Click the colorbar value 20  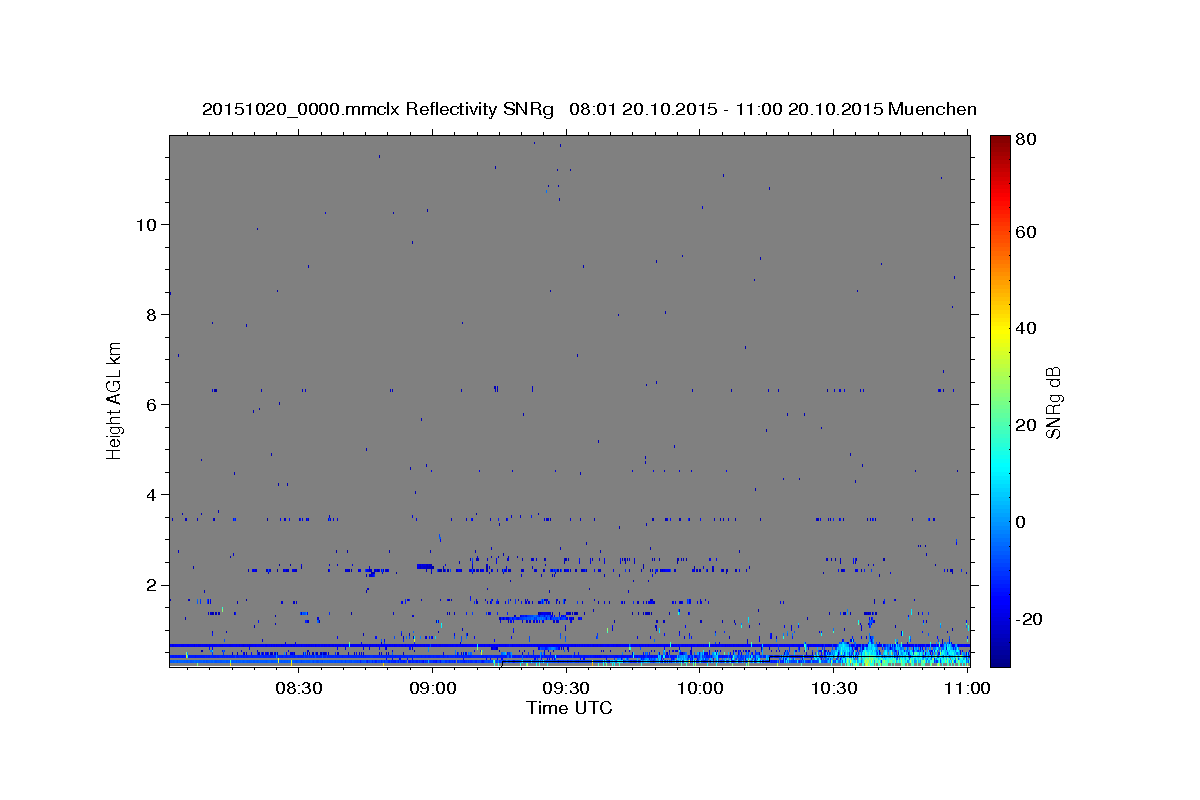click(x=1025, y=425)
